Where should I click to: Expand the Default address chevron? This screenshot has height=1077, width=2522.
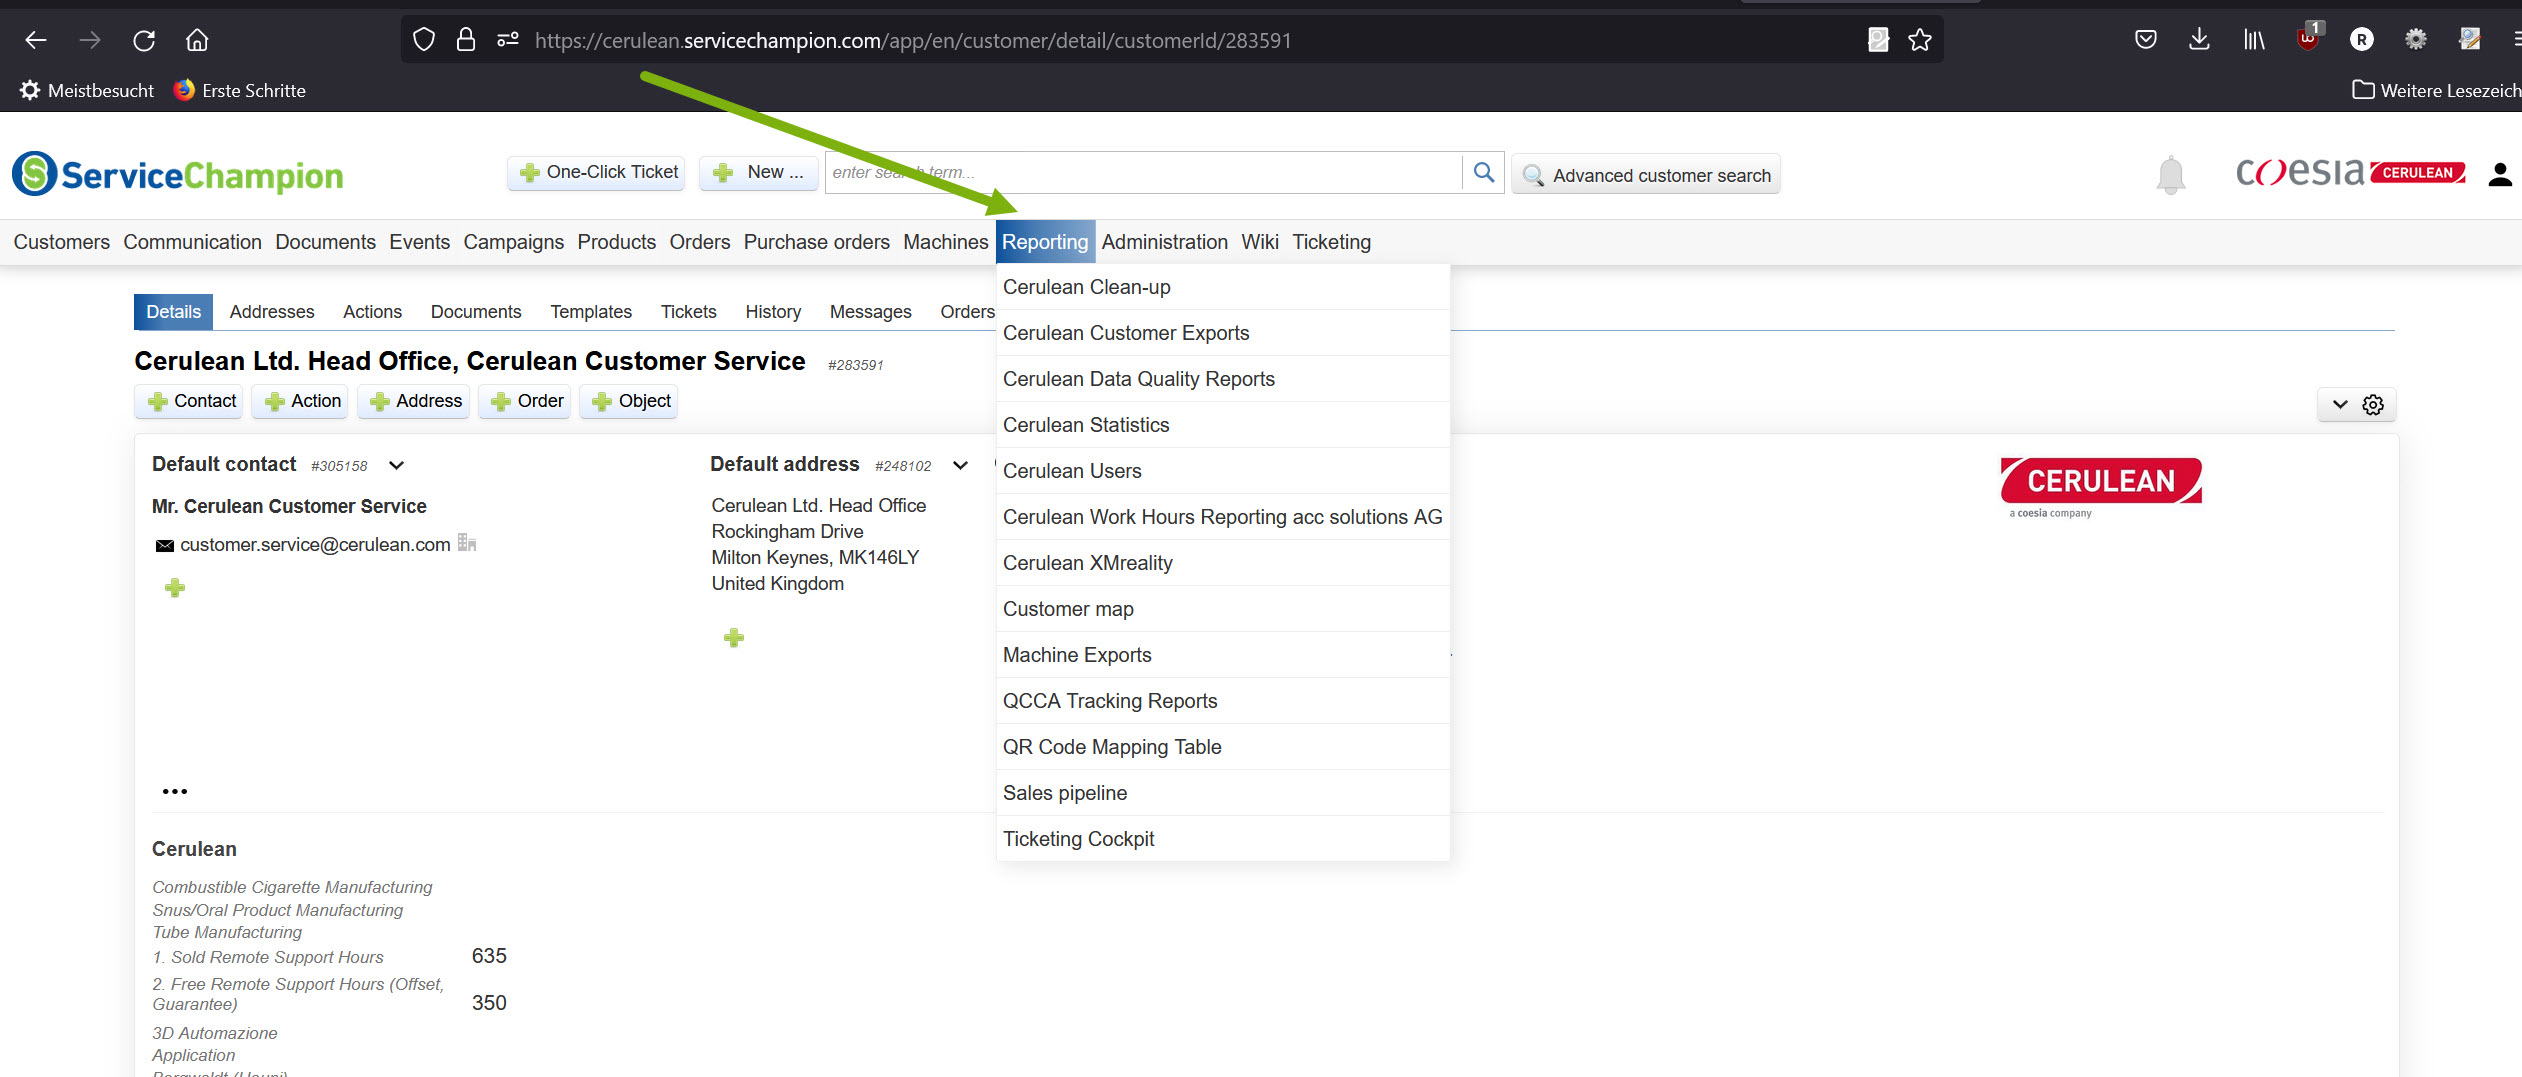click(x=961, y=465)
